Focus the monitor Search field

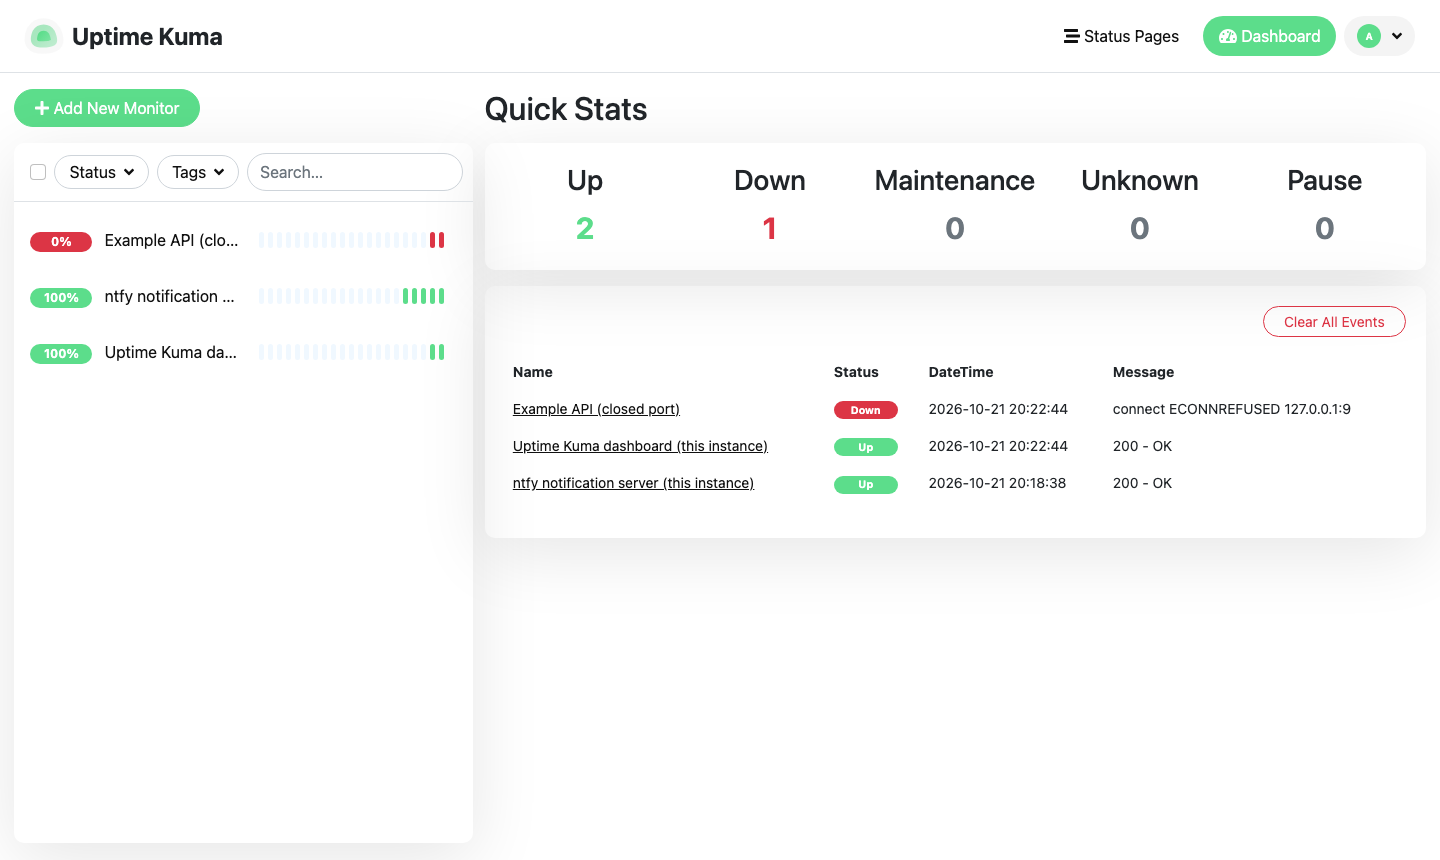(355, 172)
